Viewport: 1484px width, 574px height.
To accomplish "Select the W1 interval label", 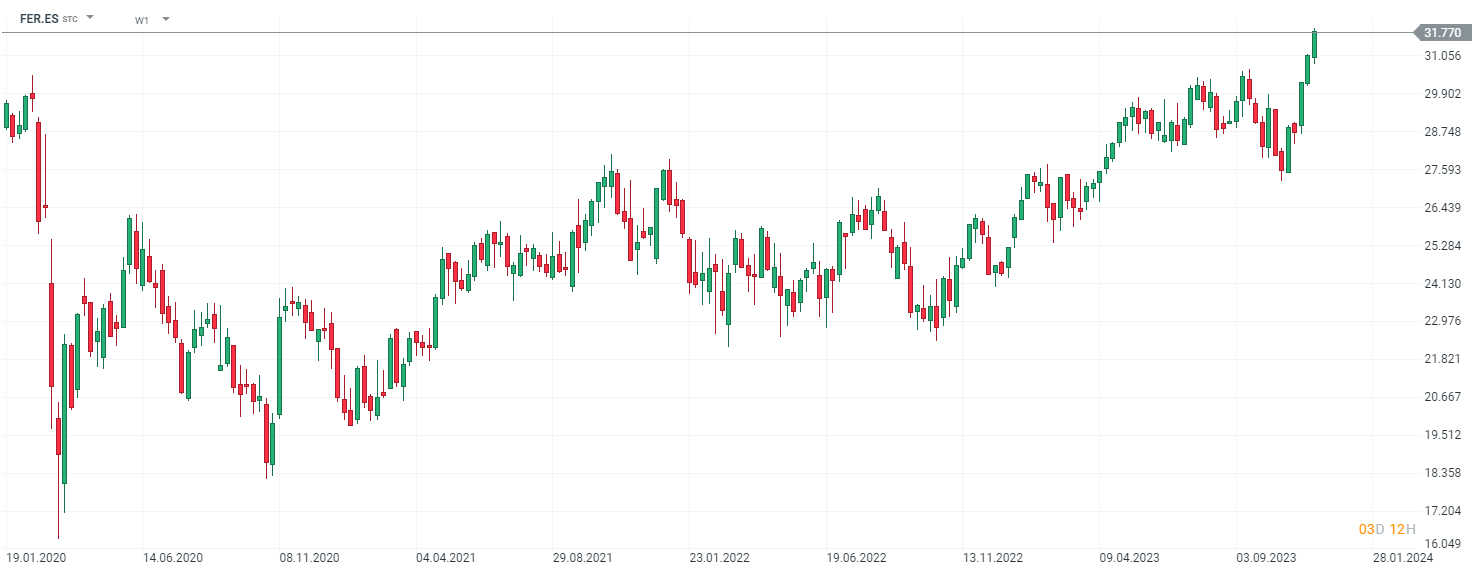I will click(x=142, y=19).
